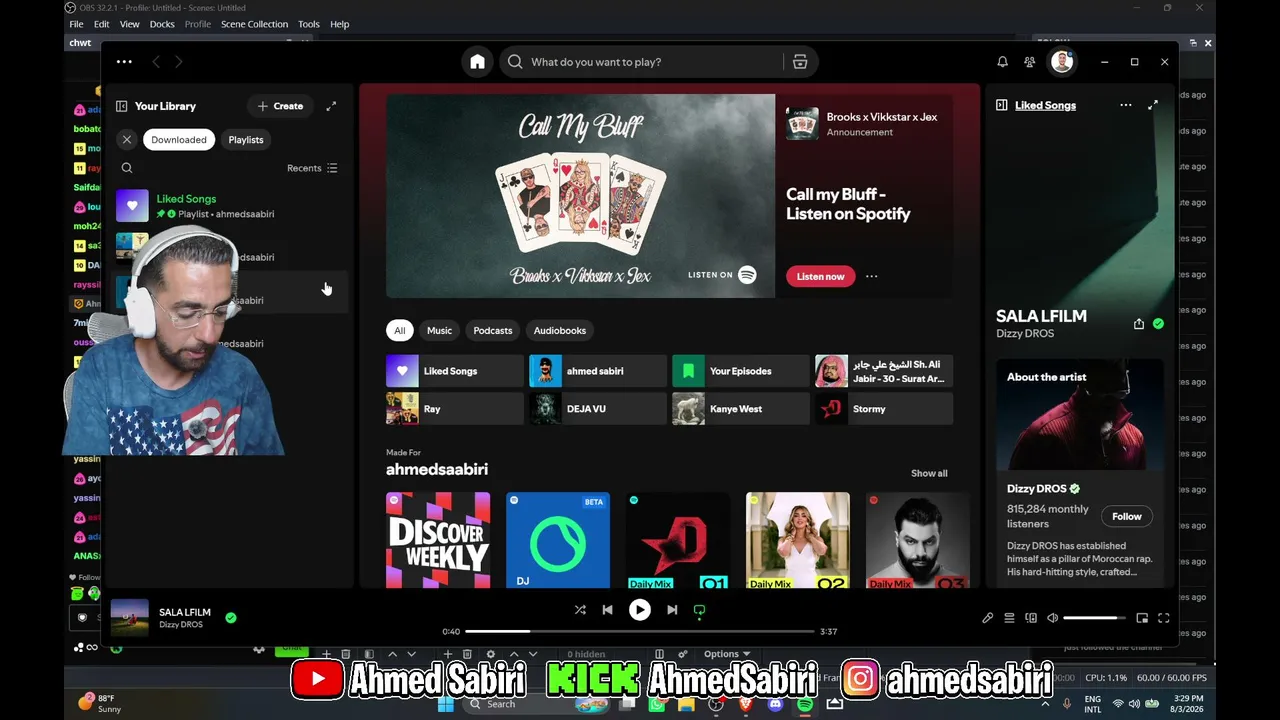Open the DEJA VU shortcut tile

coord(598,409)
